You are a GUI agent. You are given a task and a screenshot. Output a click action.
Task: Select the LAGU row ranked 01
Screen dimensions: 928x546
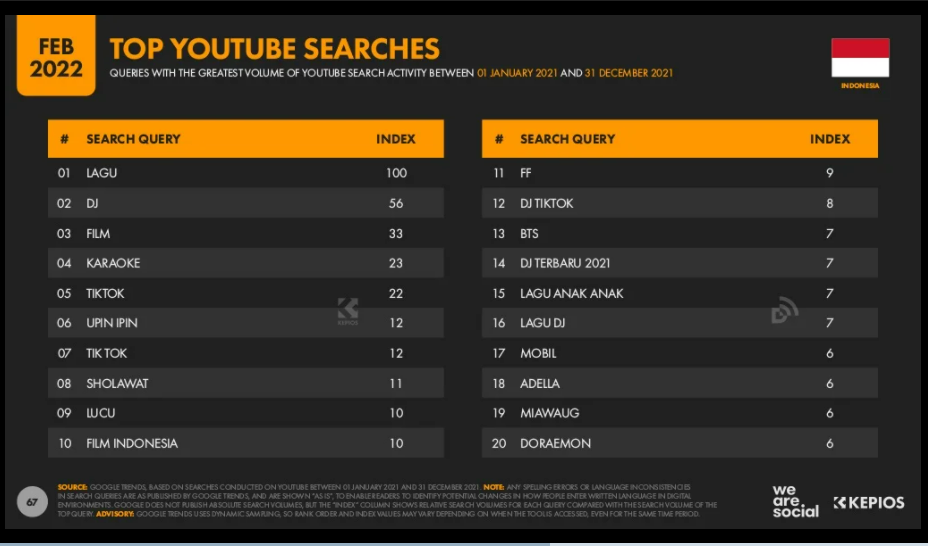246,173
